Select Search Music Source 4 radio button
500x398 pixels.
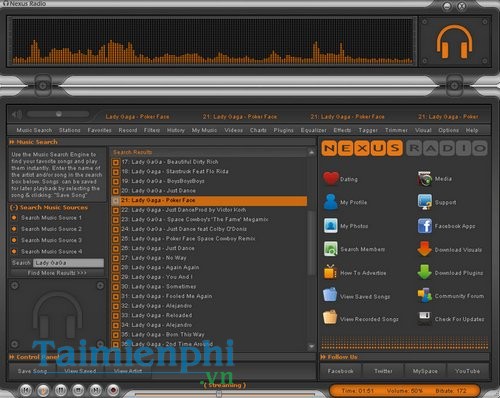14,251
